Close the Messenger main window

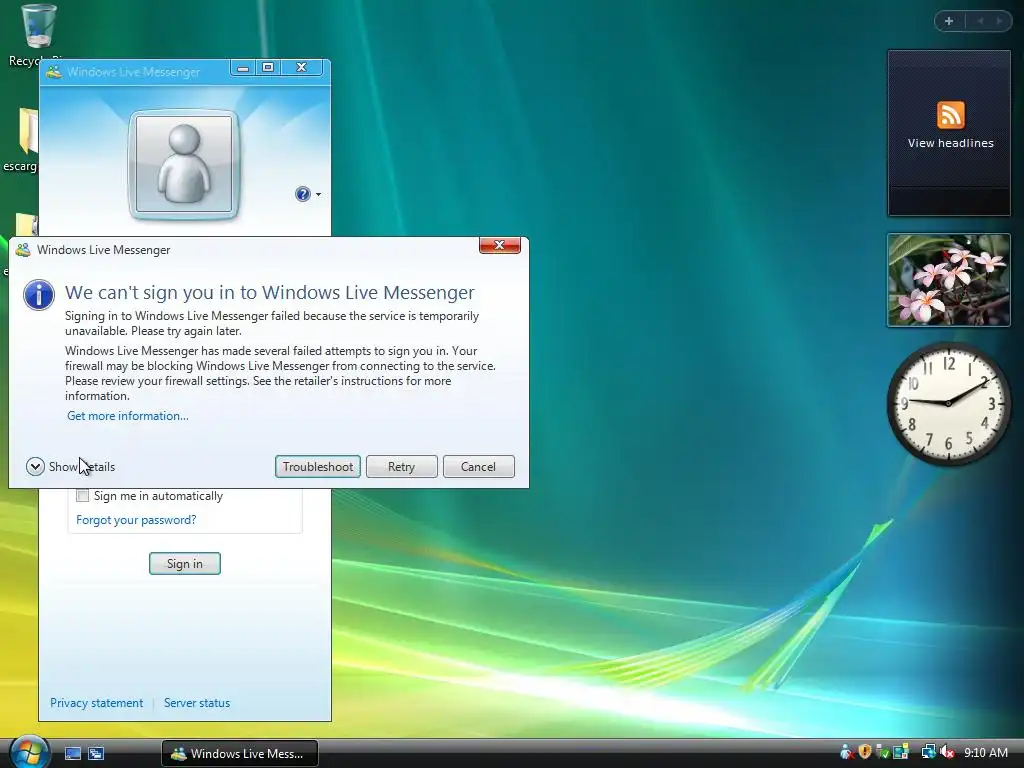(301, 67)
